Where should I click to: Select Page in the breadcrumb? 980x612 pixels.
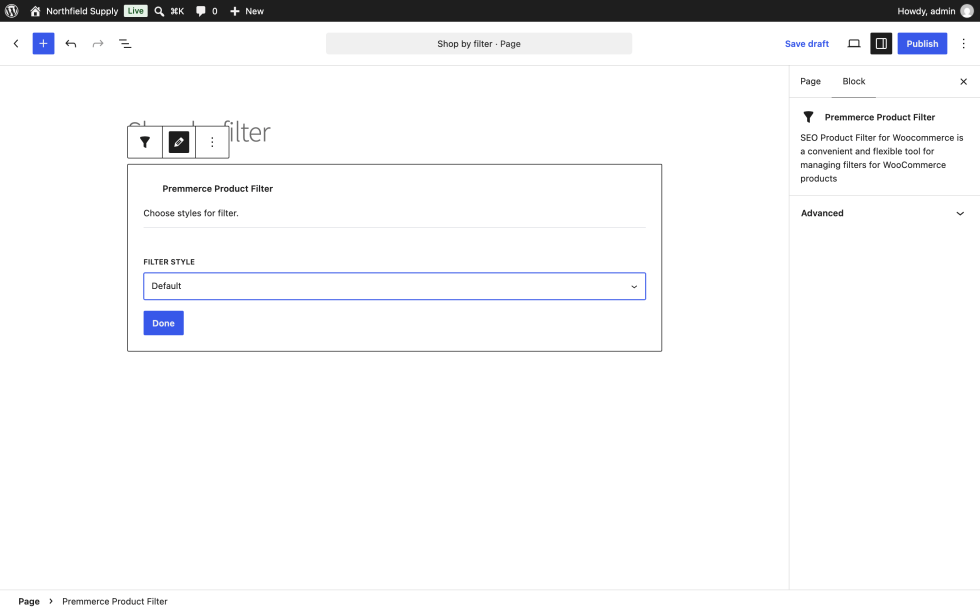(x=29, y=601)
